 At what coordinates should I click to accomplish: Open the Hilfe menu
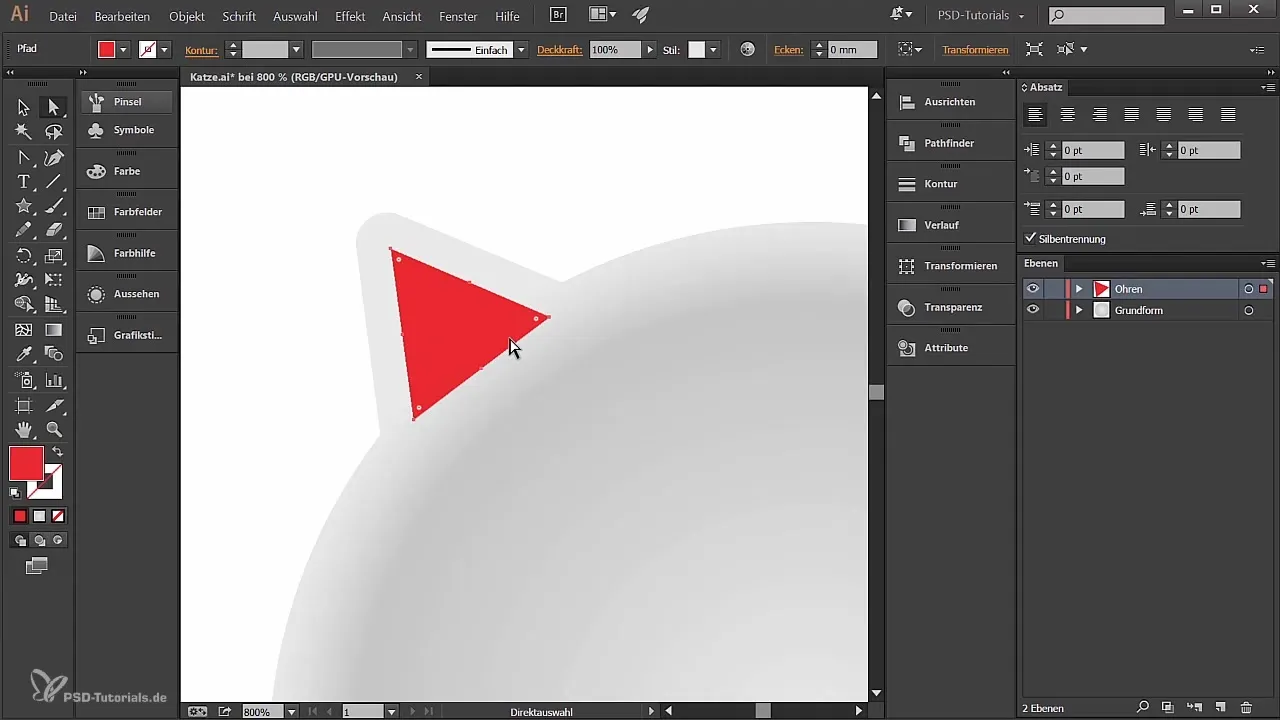507,16
